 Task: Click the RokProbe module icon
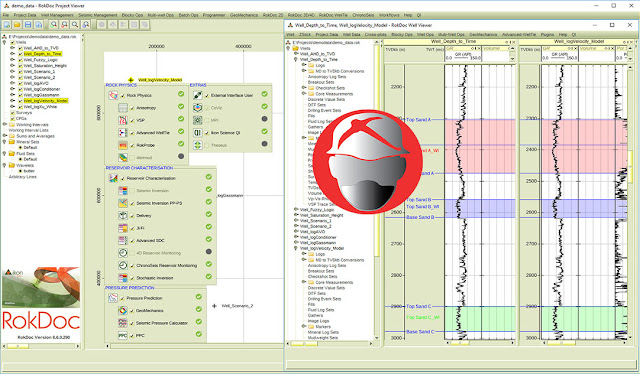[123, 145]
